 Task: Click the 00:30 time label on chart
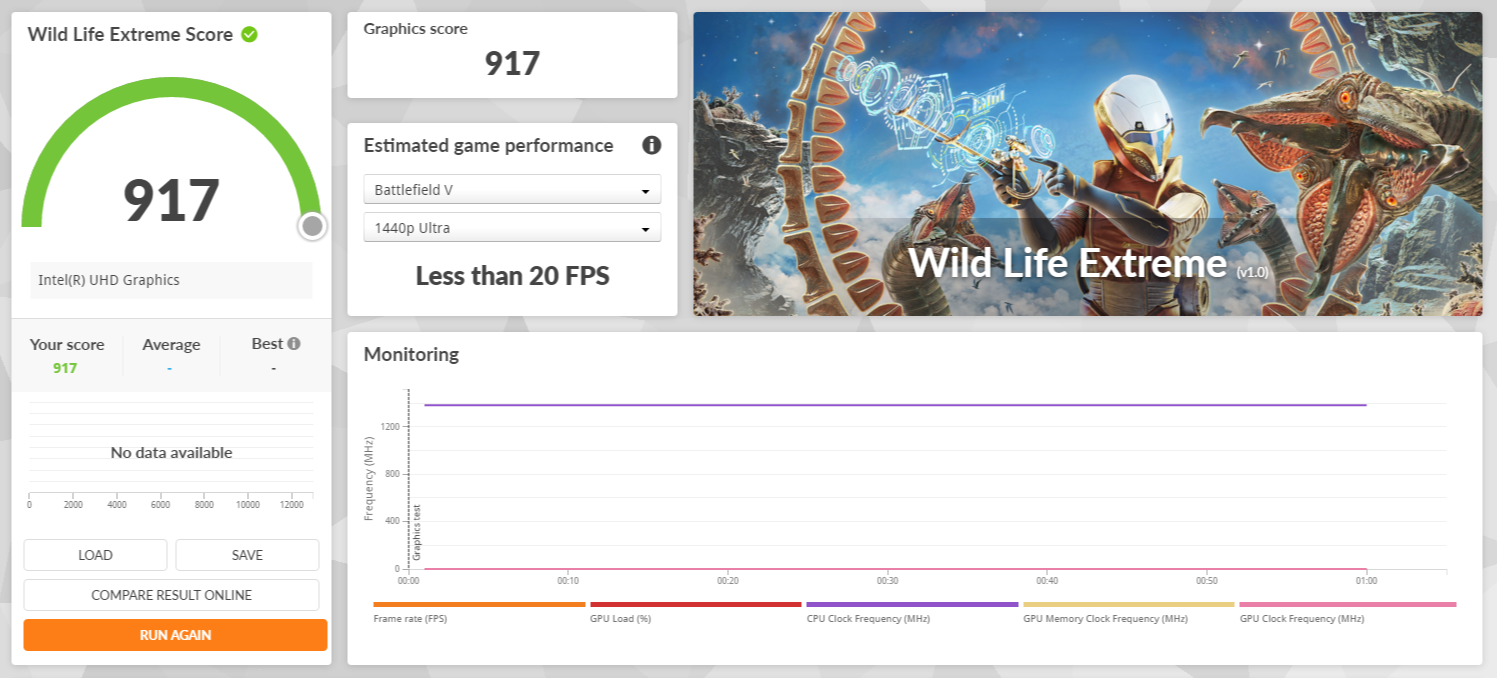coord(887,581)
